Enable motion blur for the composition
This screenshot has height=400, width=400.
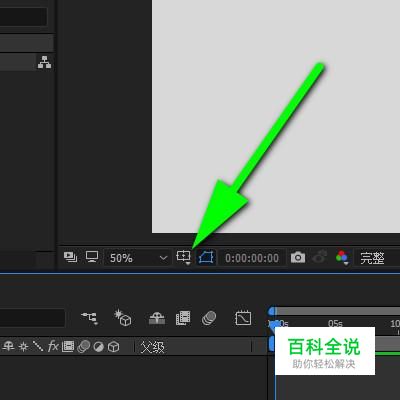point(209,318)
